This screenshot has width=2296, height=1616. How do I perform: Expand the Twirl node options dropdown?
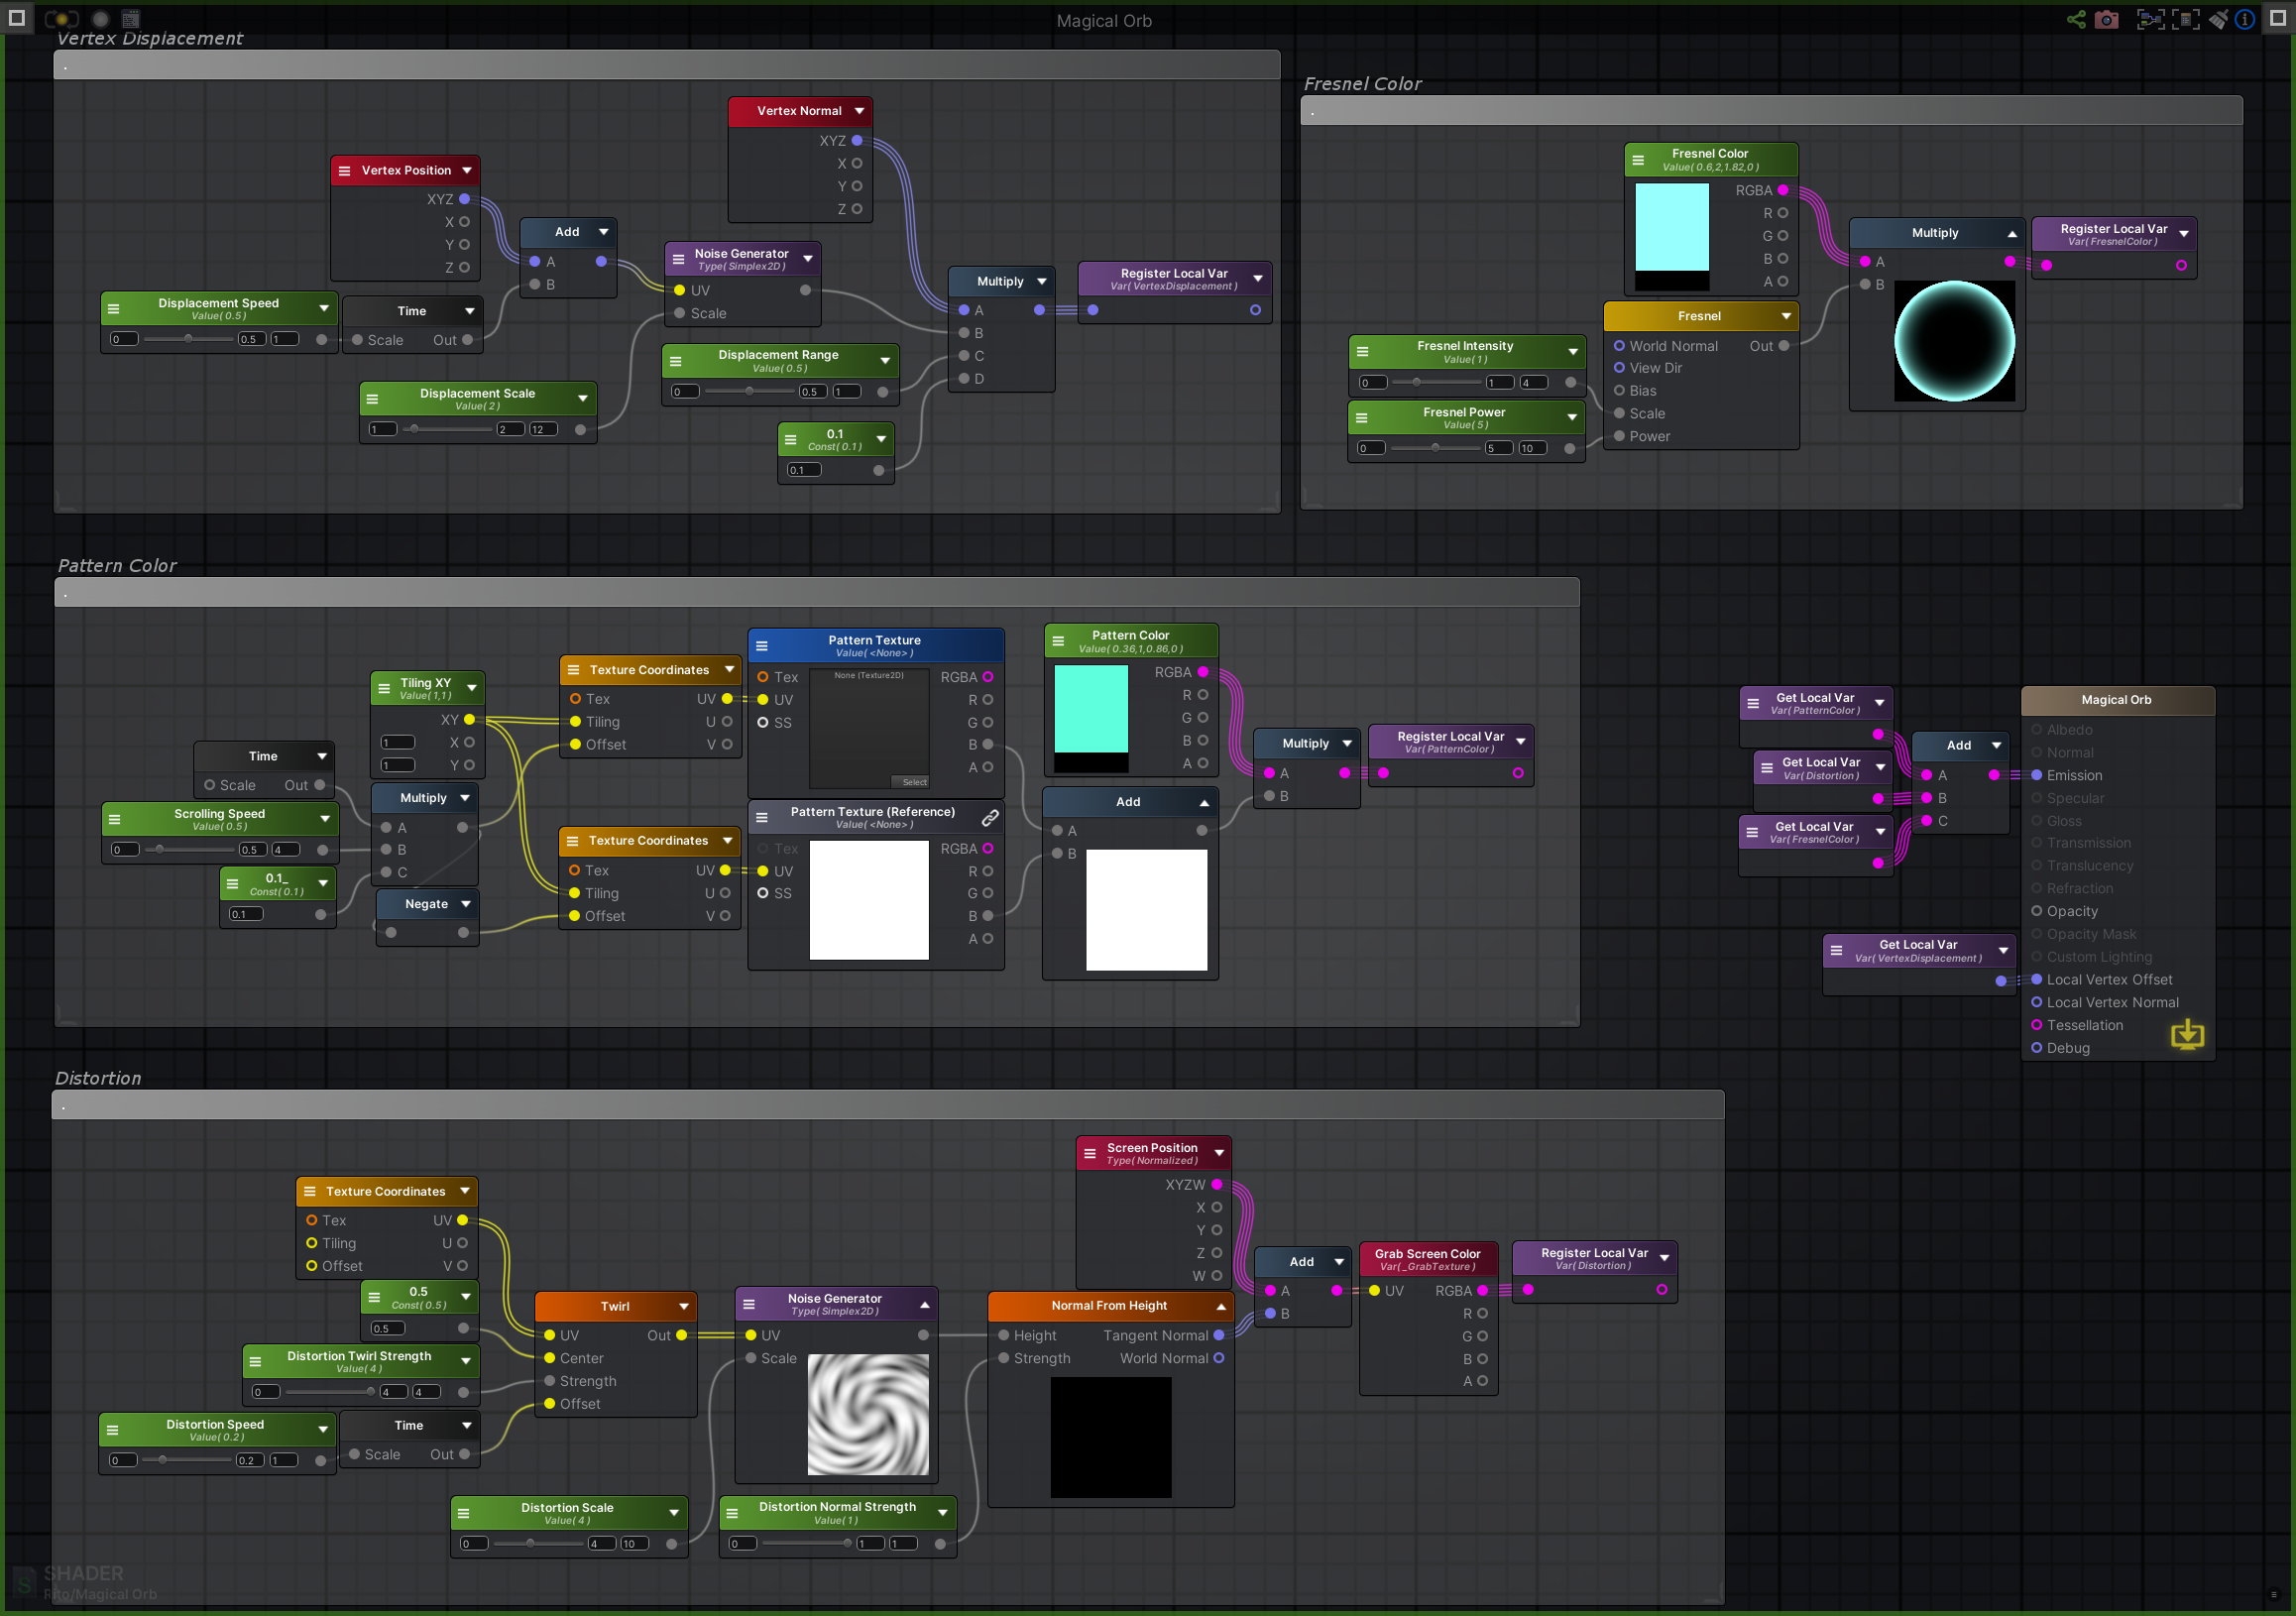tap(683, 1306)
